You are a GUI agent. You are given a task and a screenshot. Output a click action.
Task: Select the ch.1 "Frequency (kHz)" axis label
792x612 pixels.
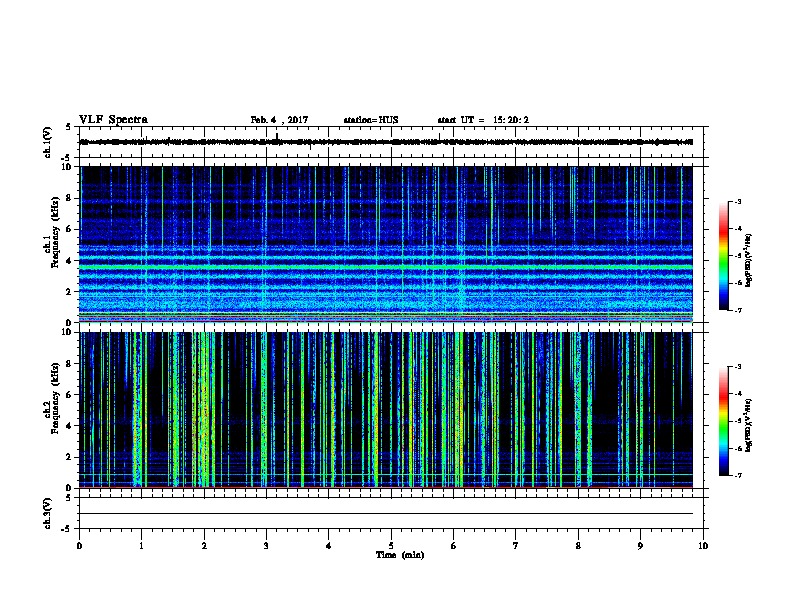click(x=55, y=233)
